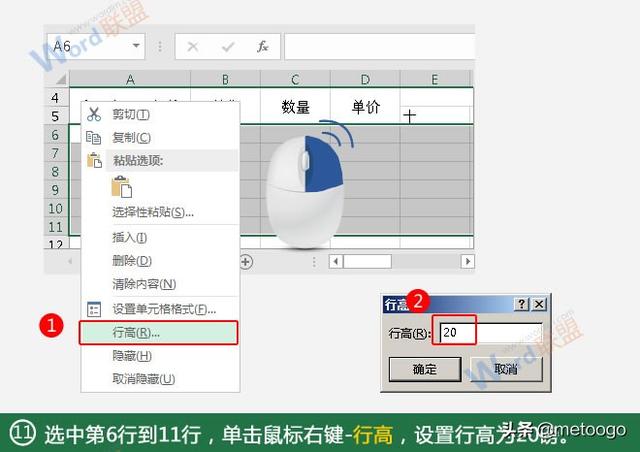Select row 4 header
Viewport: 640px width, 452px height.
[x=56, y=98]
